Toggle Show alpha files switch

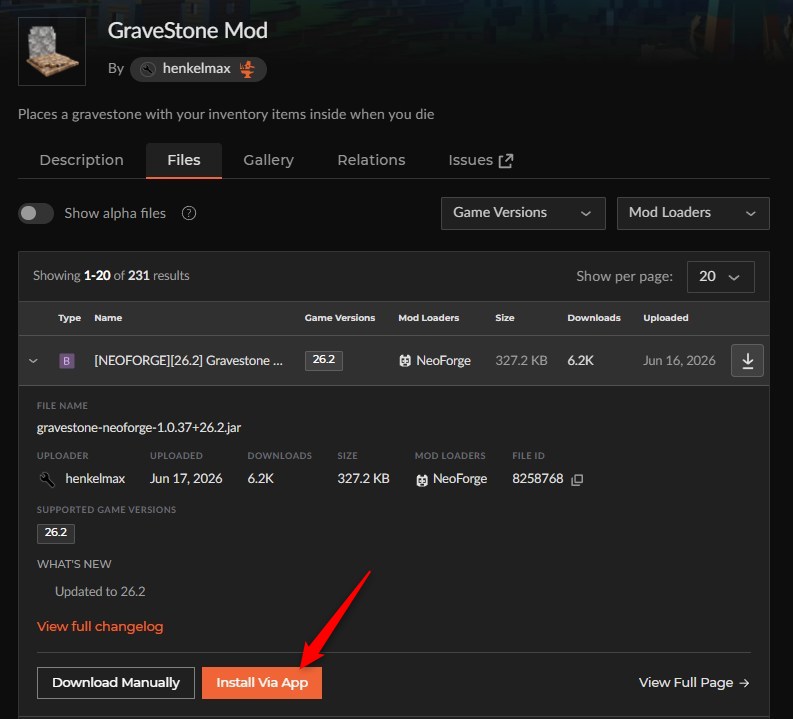[36, 213]
